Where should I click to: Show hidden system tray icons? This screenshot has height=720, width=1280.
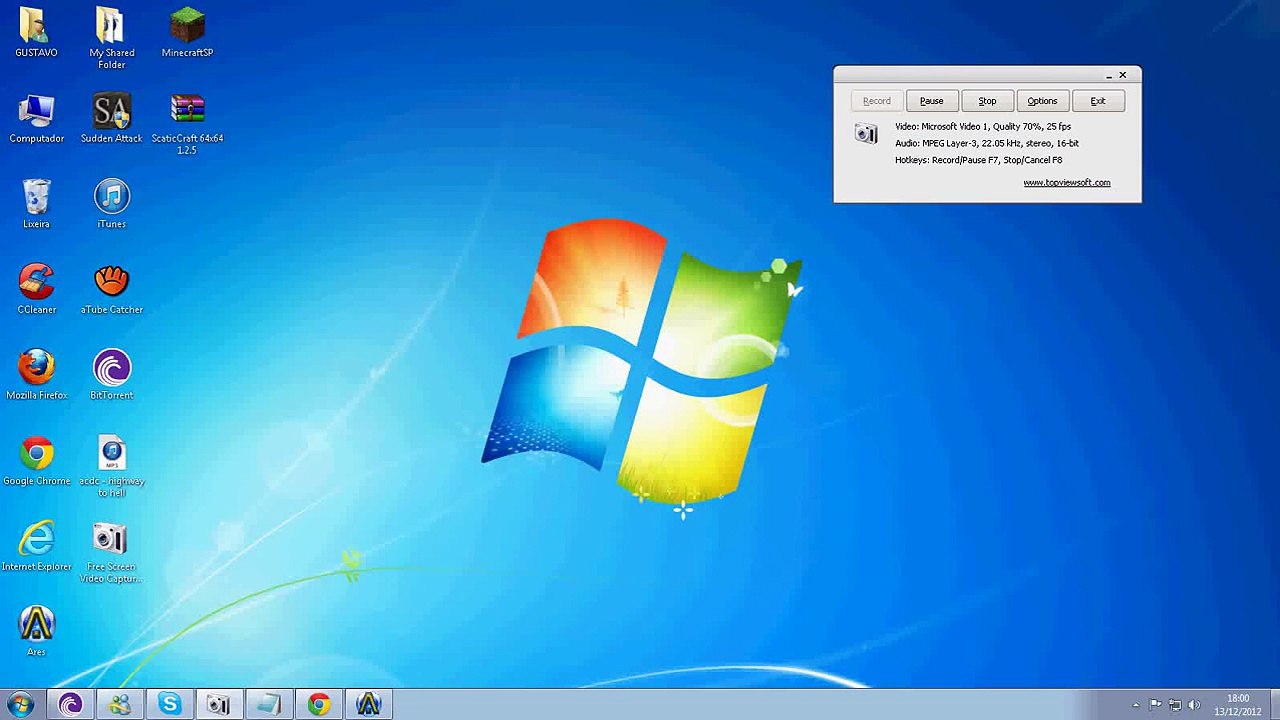click(x=1135, y=706)
